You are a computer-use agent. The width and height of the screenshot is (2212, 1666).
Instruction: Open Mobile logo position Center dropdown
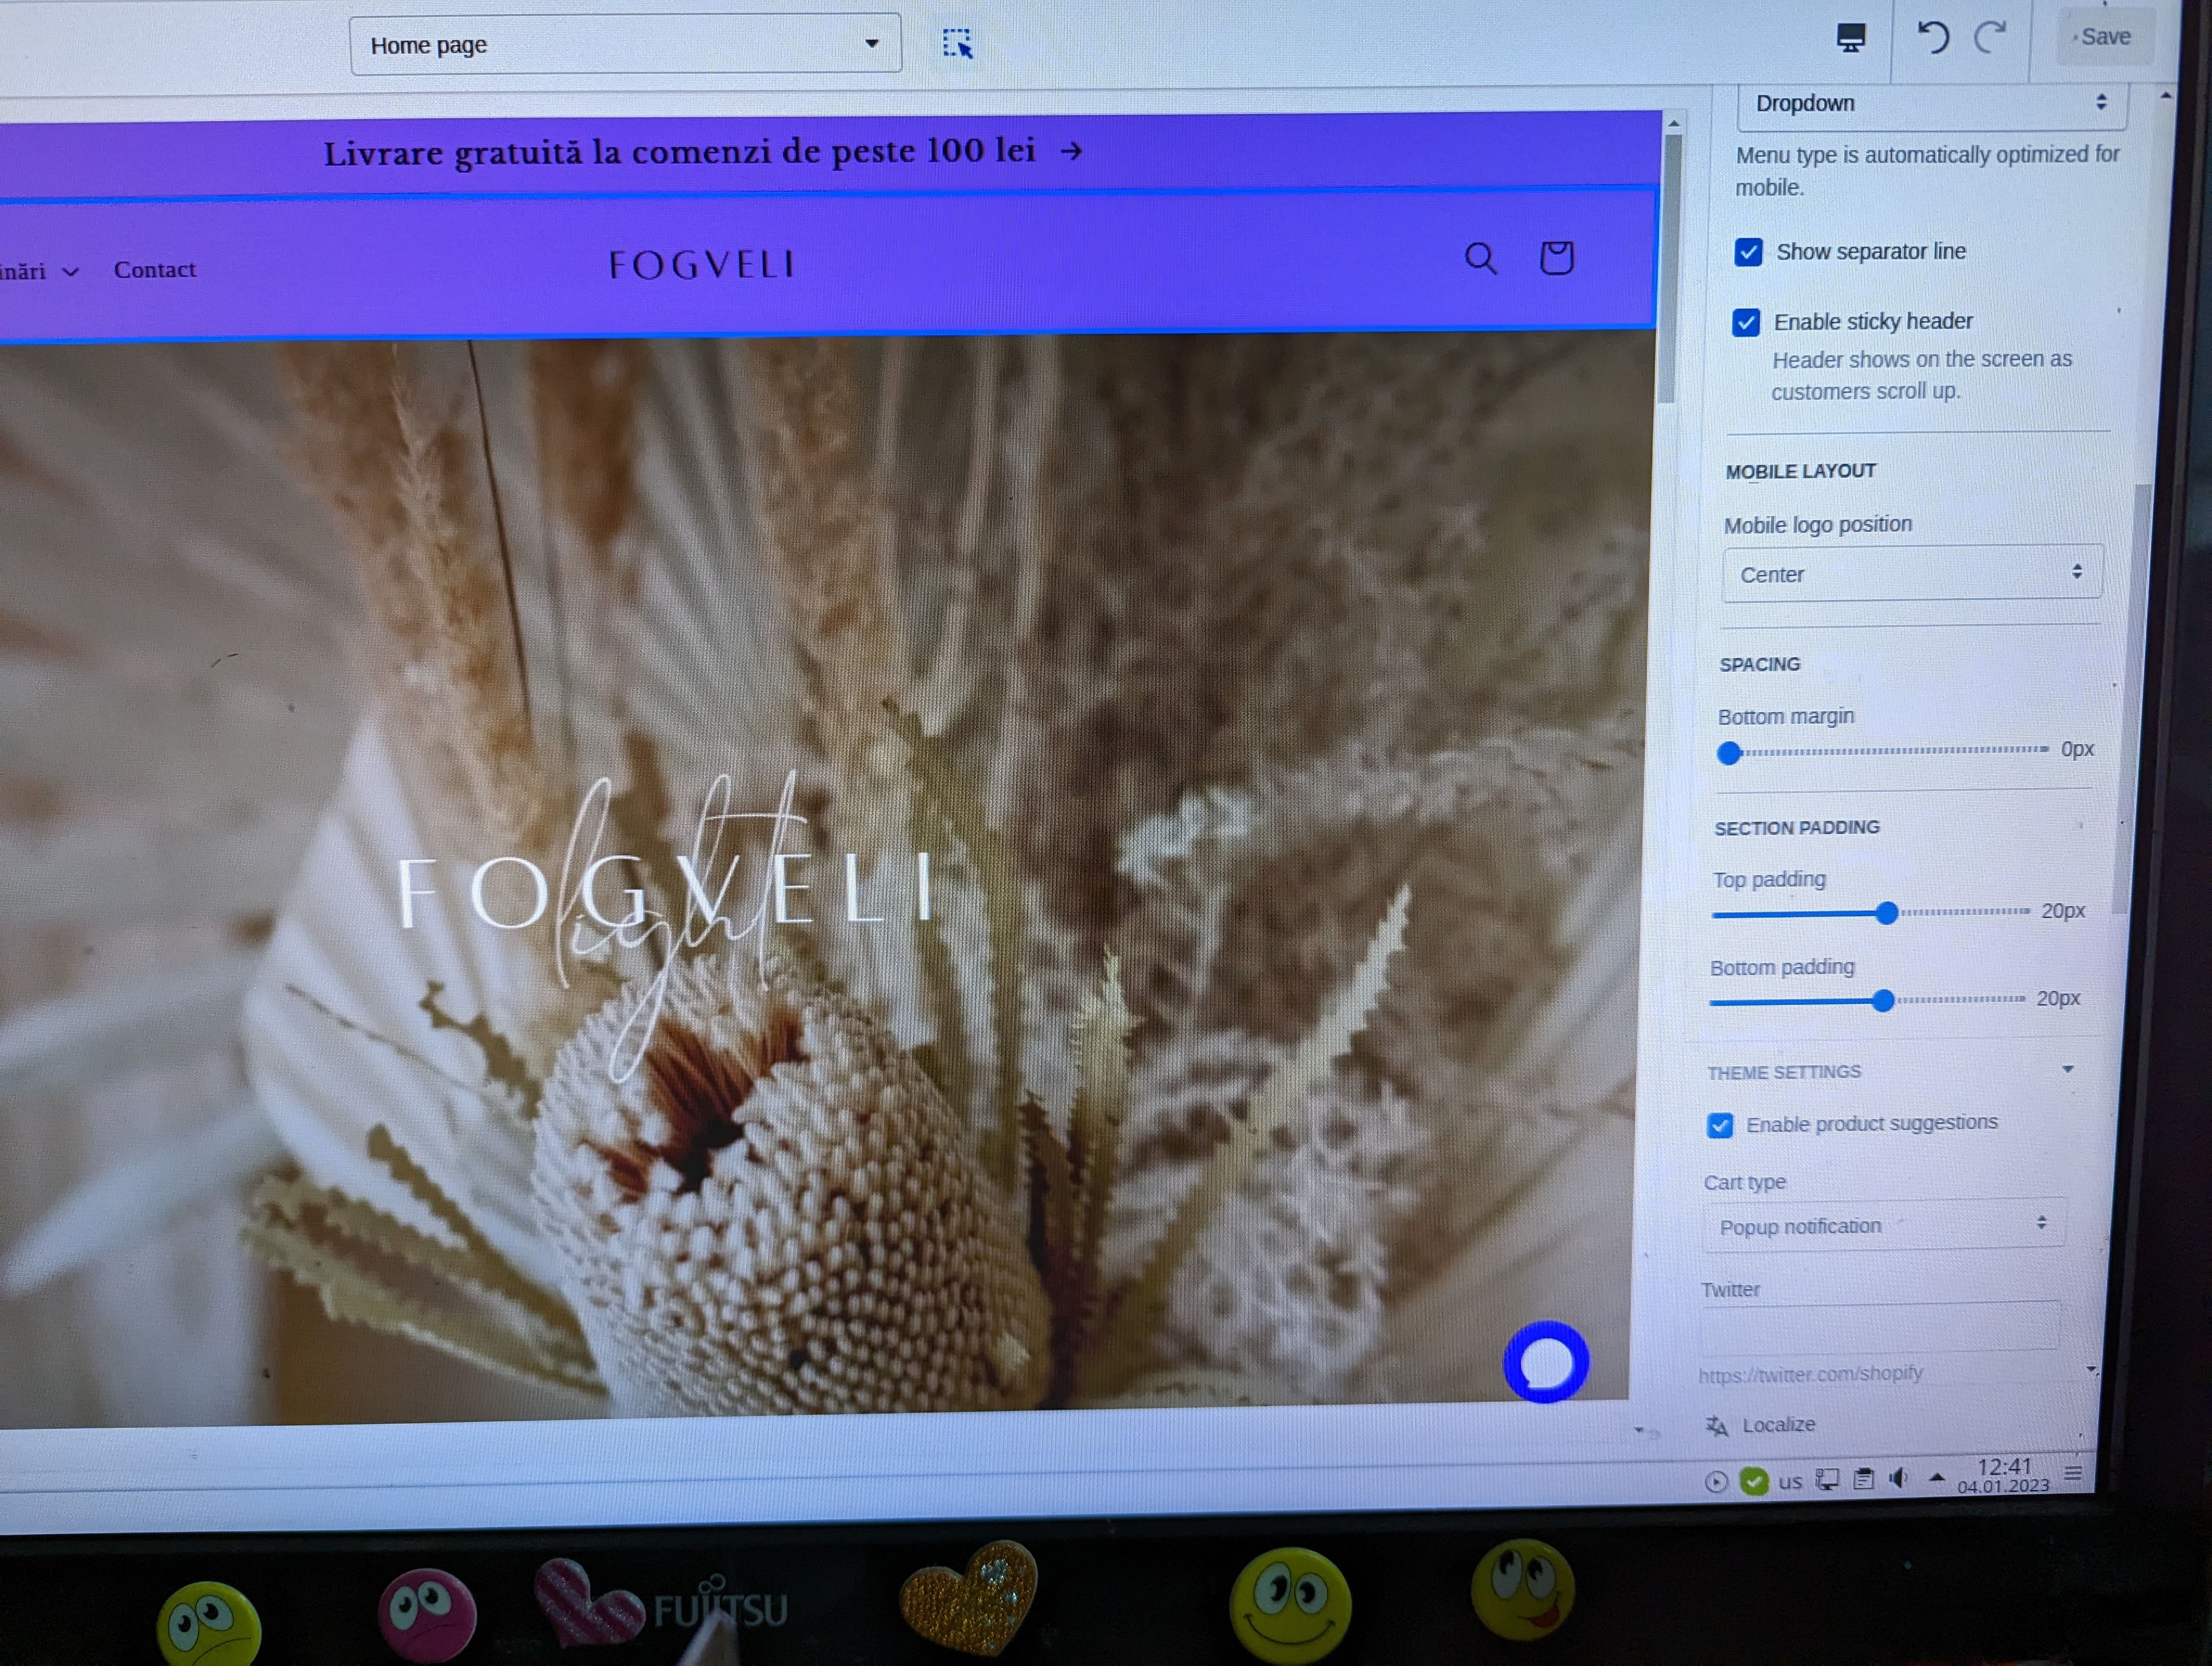click(x=1911, y=574)
